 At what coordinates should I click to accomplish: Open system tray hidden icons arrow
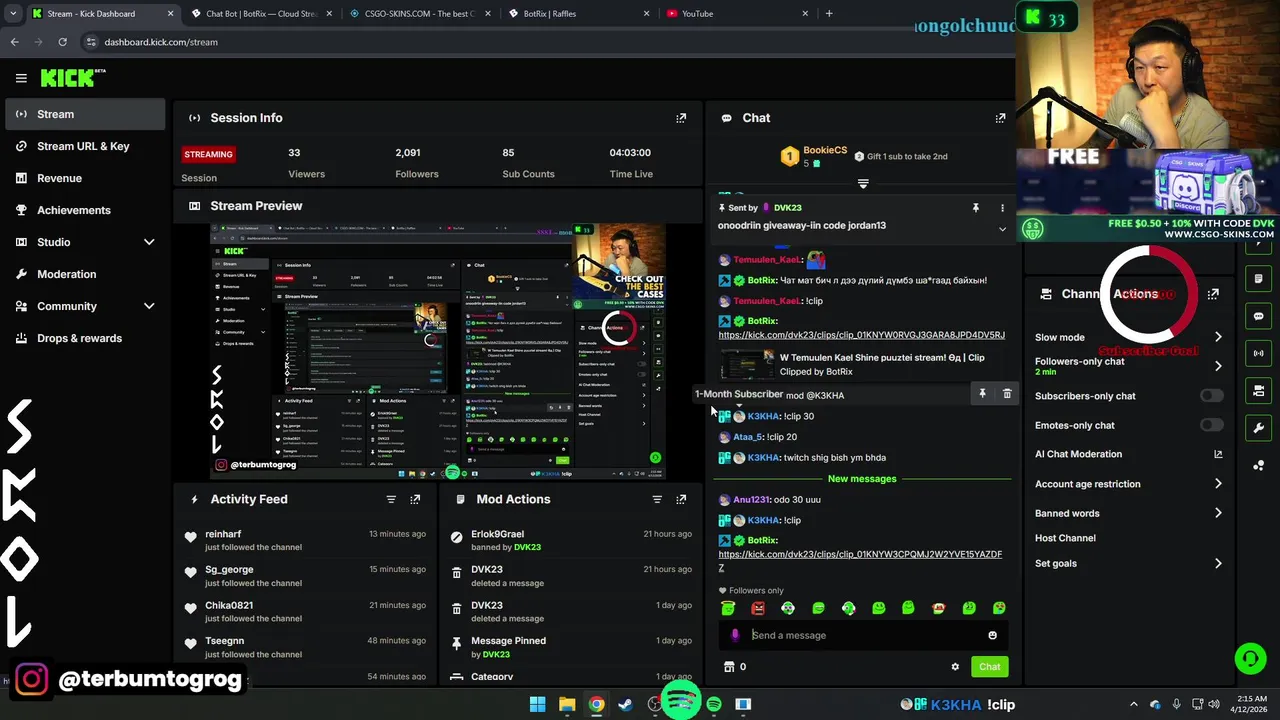tap(1135, 705)
